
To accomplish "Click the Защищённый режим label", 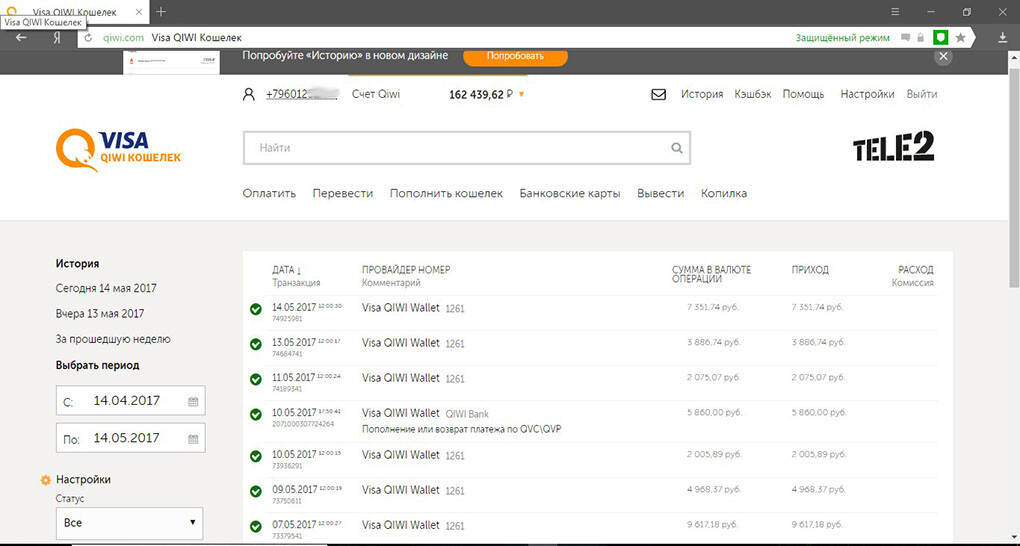I will coord(842,38).
